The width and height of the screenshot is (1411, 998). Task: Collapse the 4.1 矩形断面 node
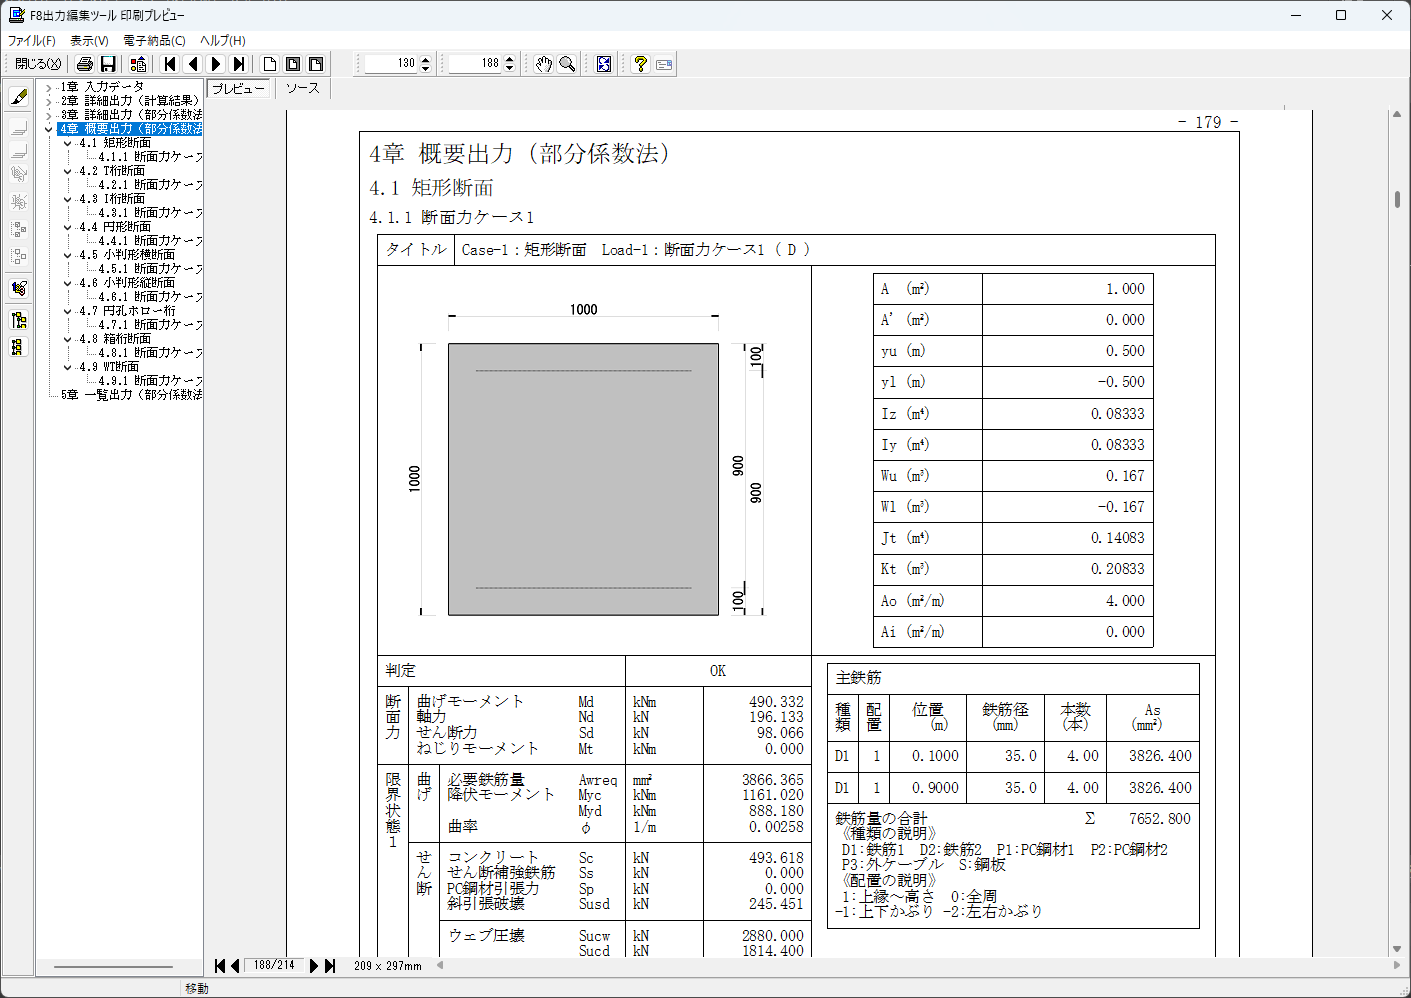(68, 143)
